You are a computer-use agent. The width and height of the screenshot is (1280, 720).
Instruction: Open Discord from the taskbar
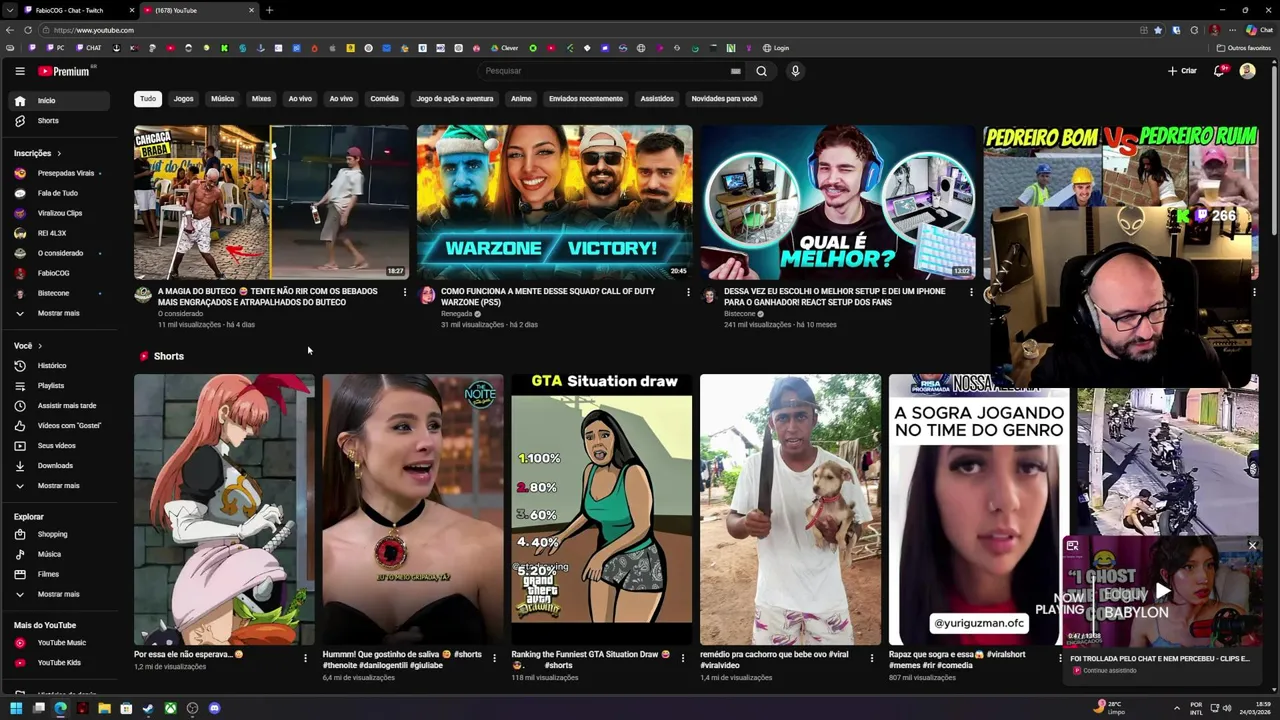[x=214, y=708]
